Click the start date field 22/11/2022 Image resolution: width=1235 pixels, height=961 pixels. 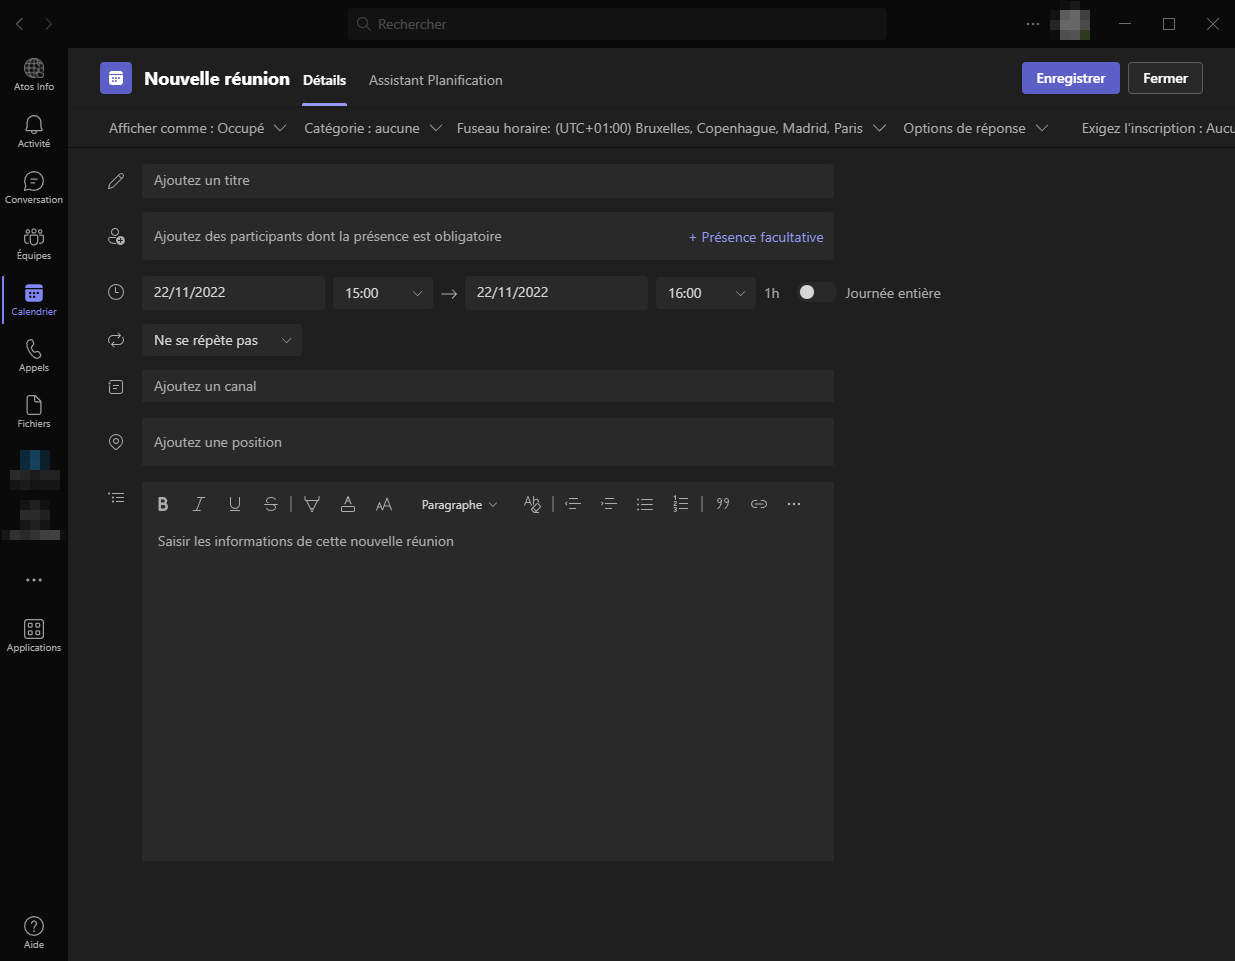(x=233, y=293)
